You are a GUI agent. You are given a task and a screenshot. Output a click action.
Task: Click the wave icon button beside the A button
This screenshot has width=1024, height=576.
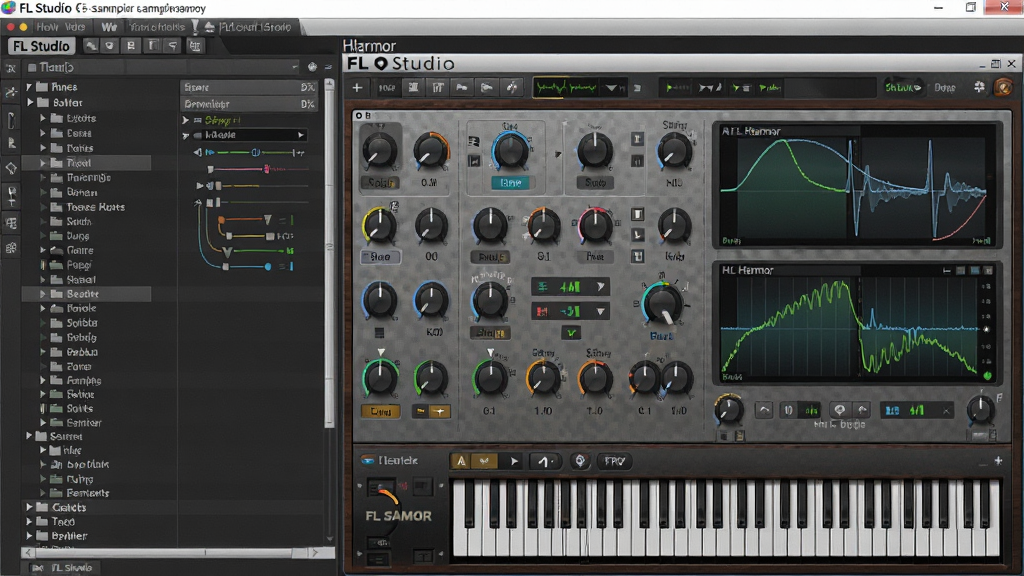[x=485, y=461]
